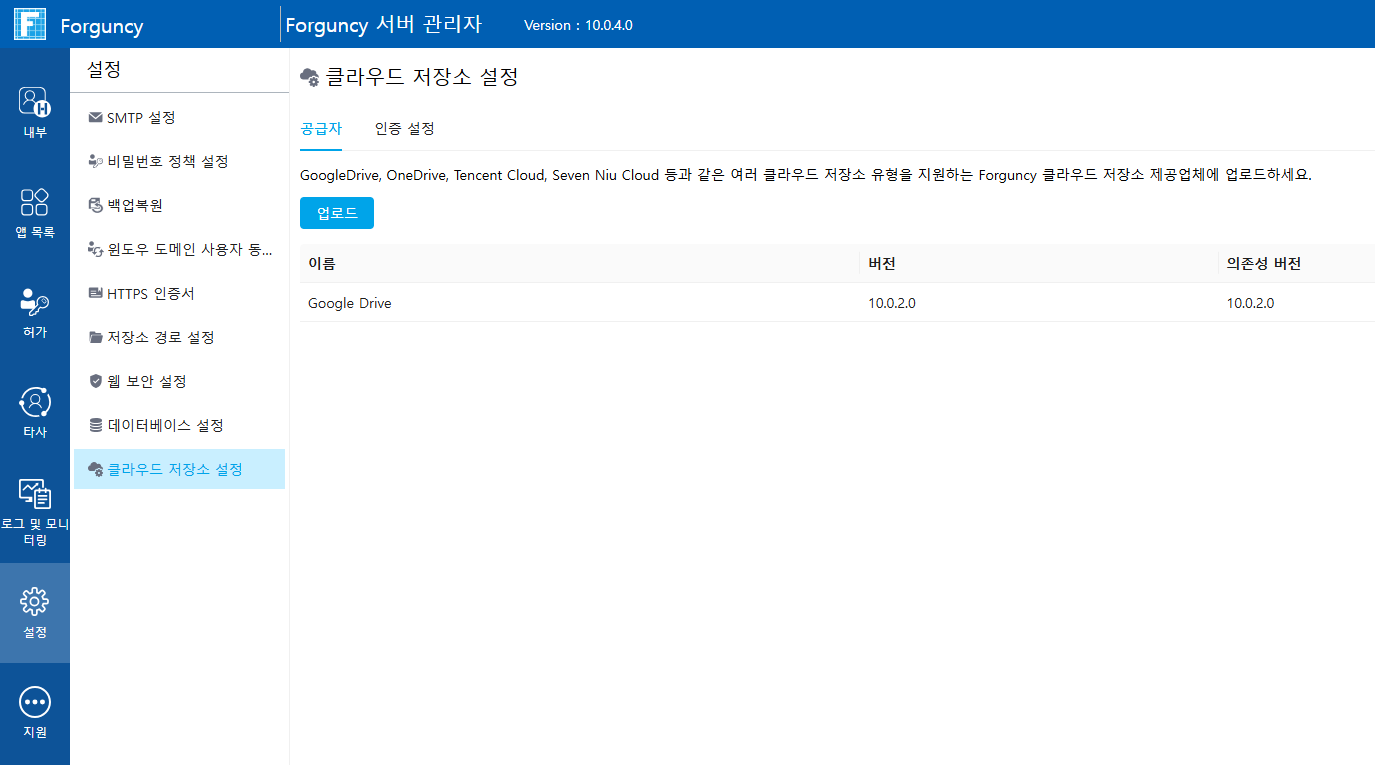1375x765 pixels.
Task: Click the Forguncy logo icon
Action: click(x=30, y=24)
